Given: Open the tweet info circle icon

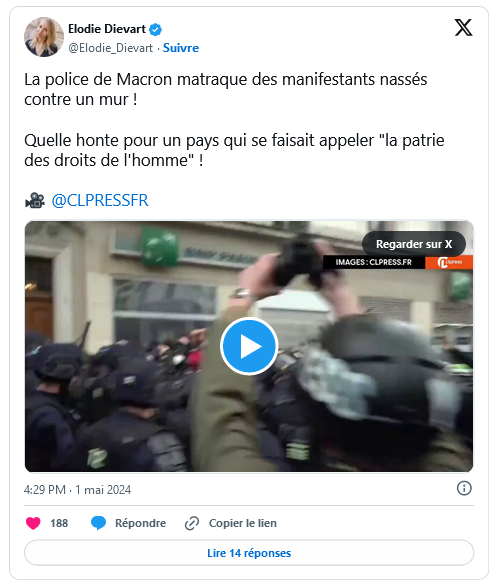Looking at the screenshot, I should [x=464, y=488].
